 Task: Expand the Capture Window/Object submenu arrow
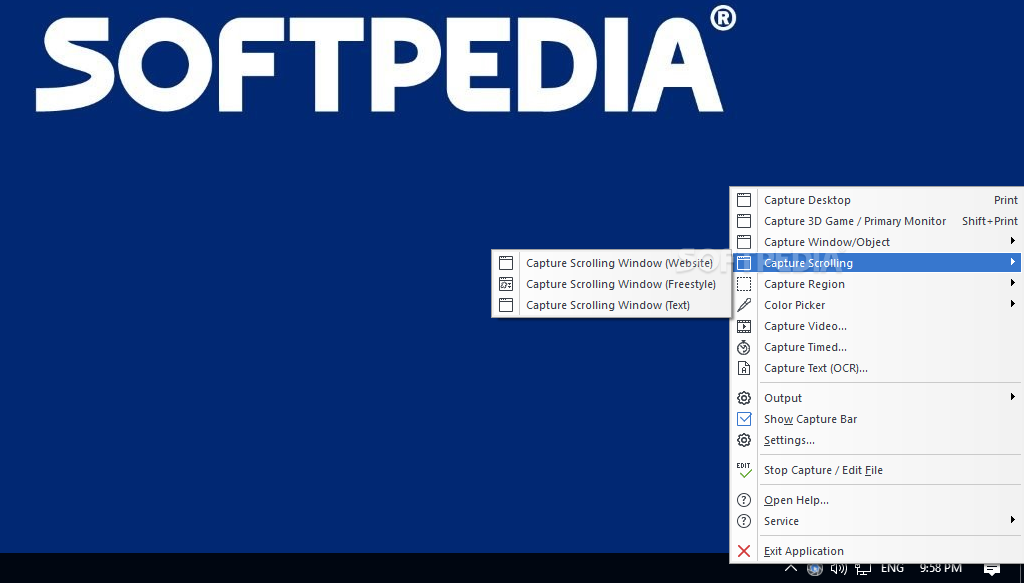pos(1012,241)
